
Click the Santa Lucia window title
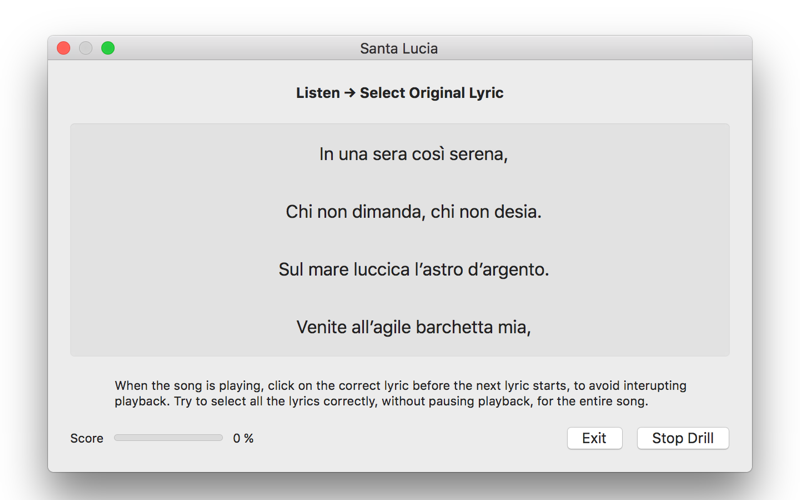[x=399, y=48]
